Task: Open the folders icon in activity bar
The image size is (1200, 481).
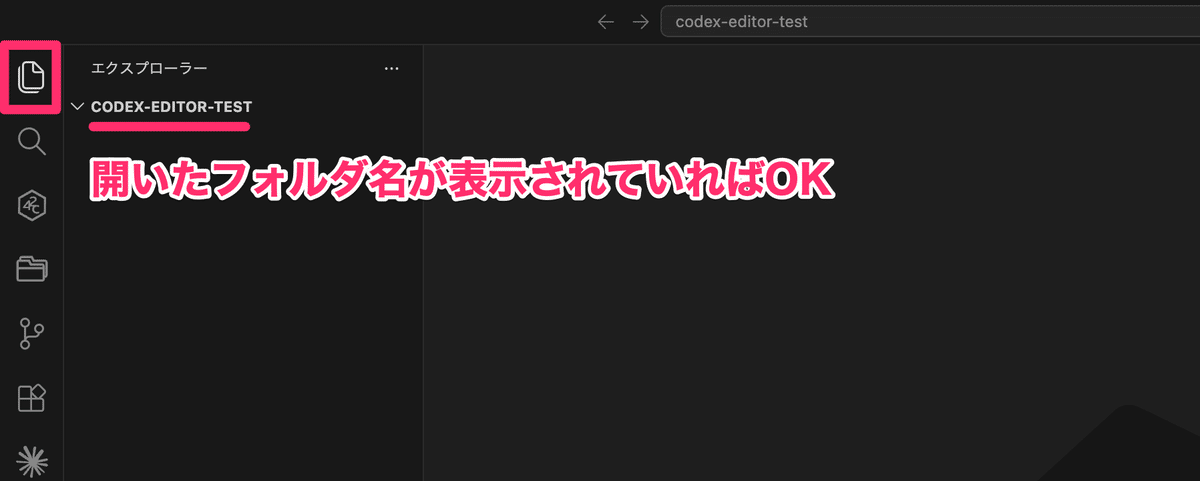Action: [32, 269]
